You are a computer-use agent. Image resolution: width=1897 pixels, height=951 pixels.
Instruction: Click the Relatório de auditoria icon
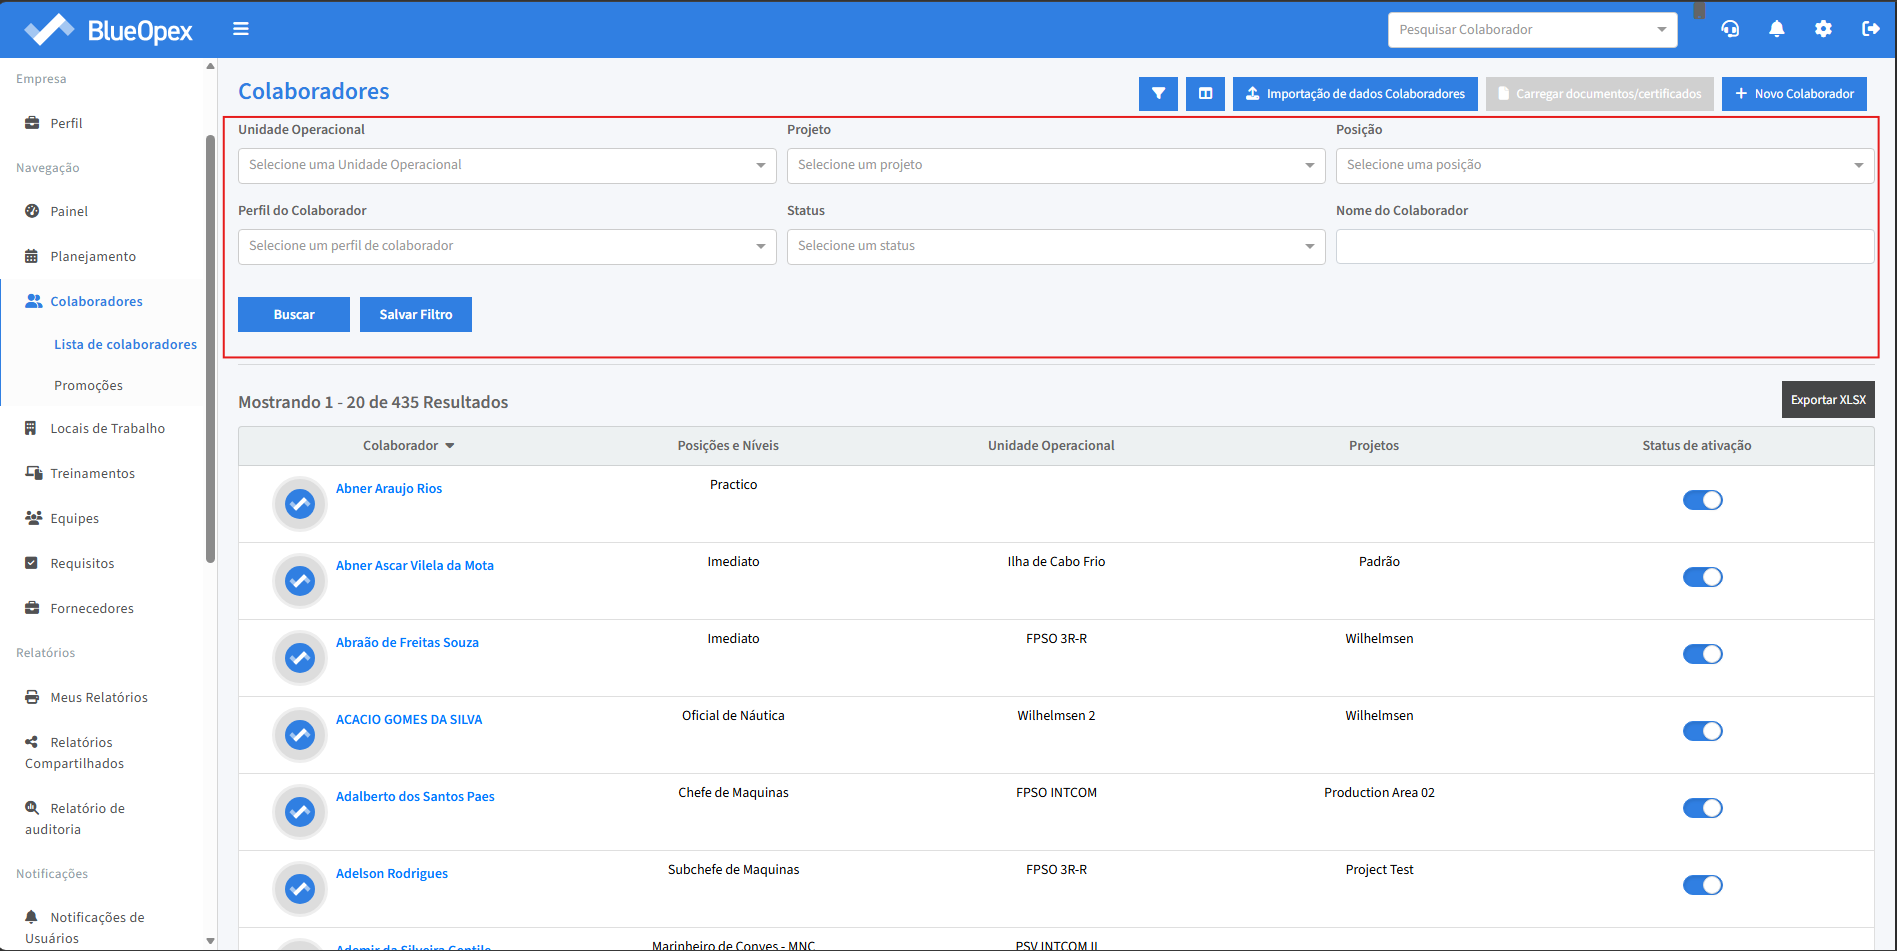click(x=32, y=808)
